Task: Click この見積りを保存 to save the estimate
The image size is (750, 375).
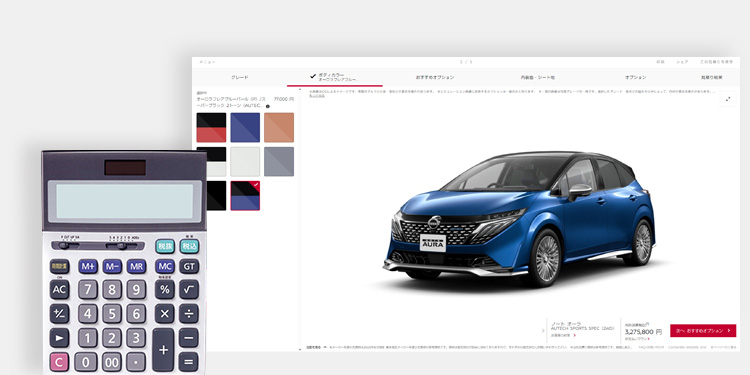Action: coord(717,62)
